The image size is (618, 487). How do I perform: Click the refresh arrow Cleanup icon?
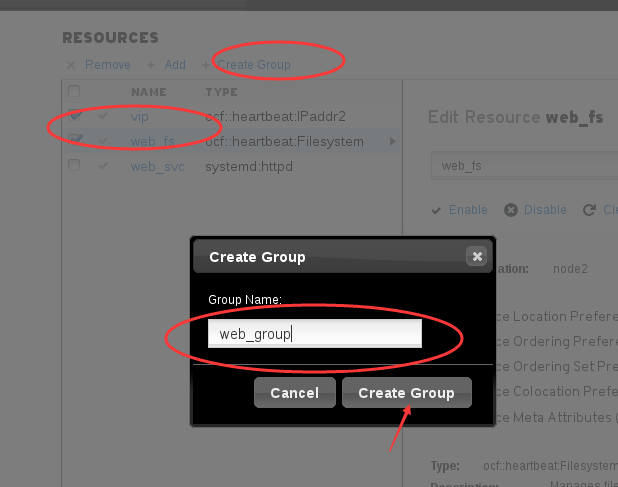click(589, 210)
